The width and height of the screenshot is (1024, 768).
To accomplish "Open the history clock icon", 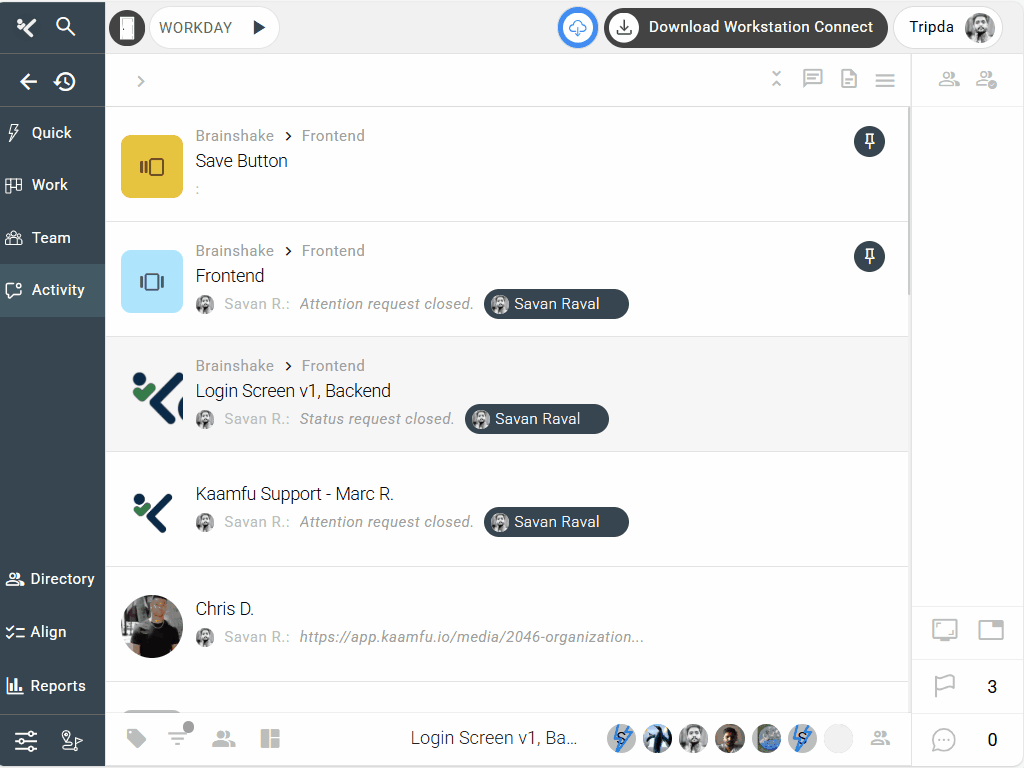I will [x=66, y=82].
